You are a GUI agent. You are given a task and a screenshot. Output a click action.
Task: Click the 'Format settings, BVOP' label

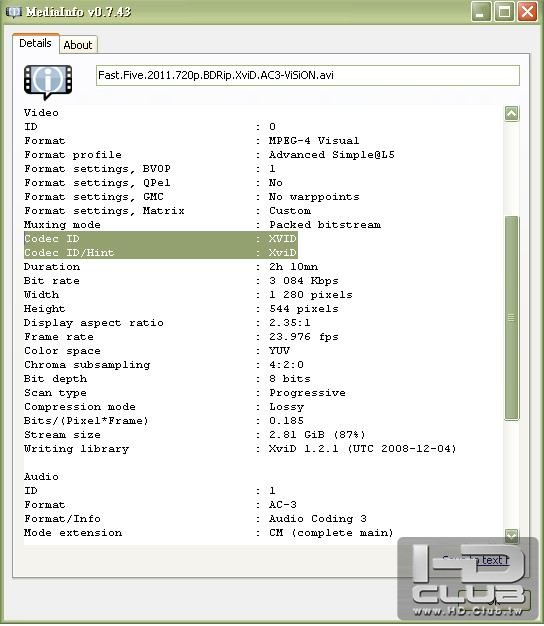pos(97,169)
